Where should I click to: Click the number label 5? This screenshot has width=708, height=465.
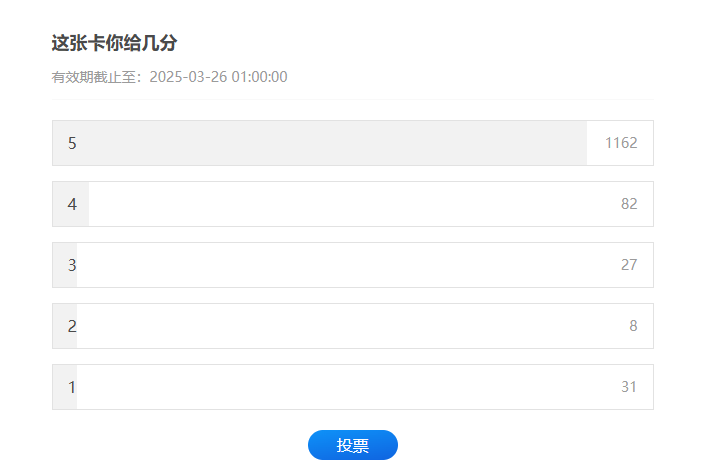72,144
